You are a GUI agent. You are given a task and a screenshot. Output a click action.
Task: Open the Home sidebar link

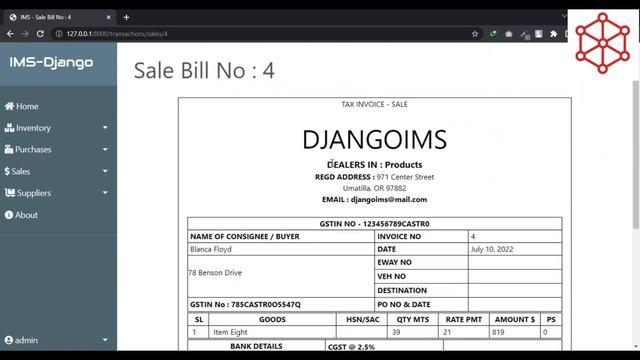pyautogui.click(x=22, y=107)
